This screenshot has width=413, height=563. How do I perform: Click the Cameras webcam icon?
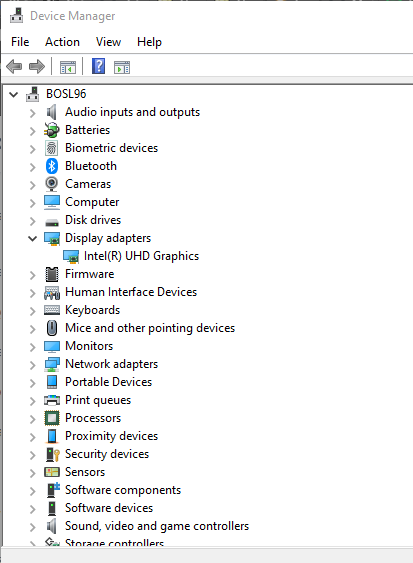pos(52,184)
